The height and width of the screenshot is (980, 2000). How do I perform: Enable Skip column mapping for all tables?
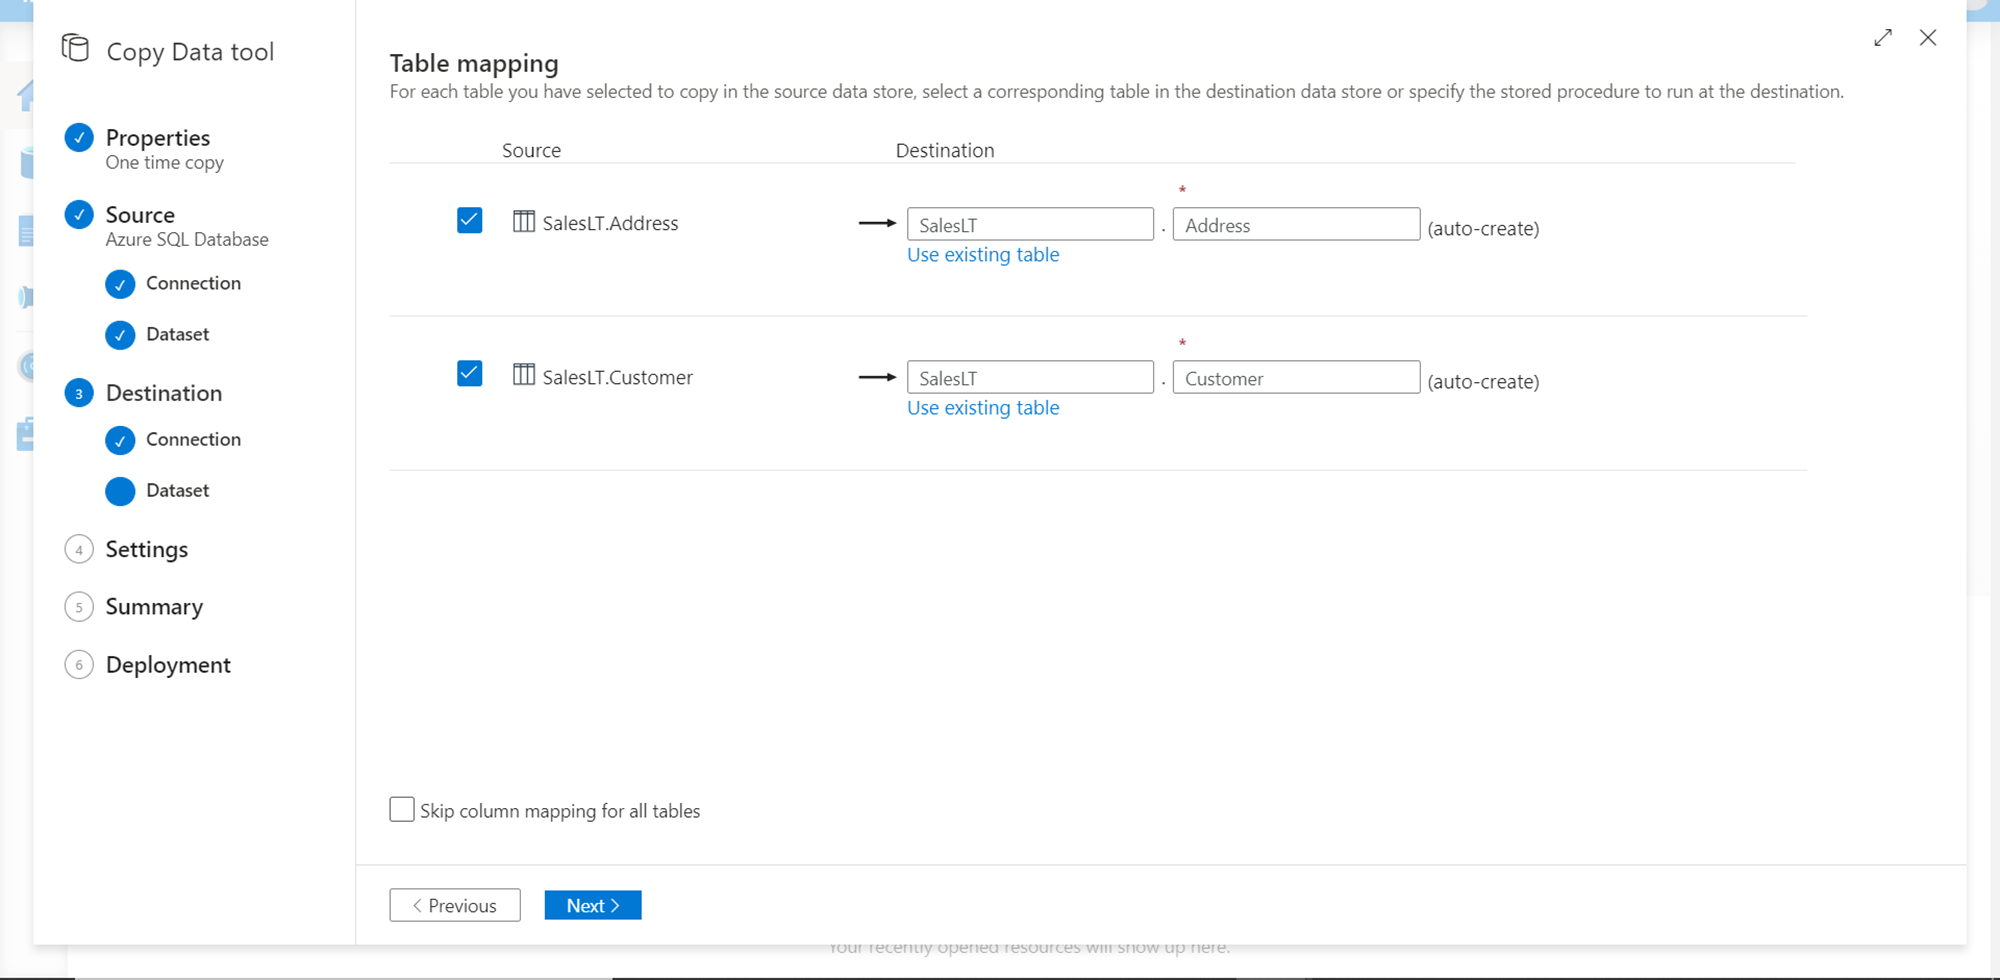point(402,810)
